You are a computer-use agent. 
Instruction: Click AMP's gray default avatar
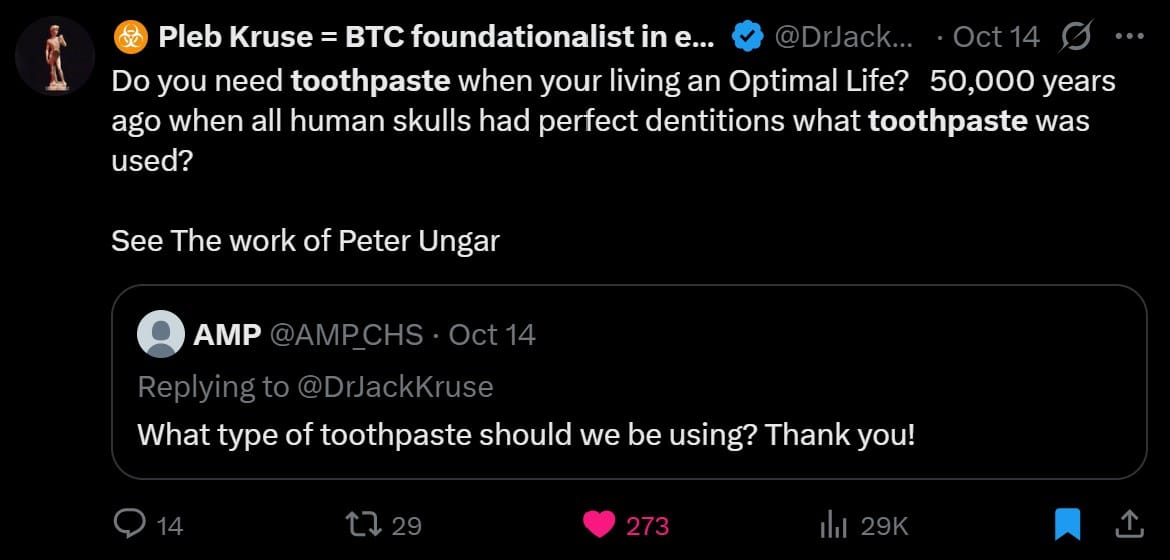pyautogui.click(x=160, y=334)
